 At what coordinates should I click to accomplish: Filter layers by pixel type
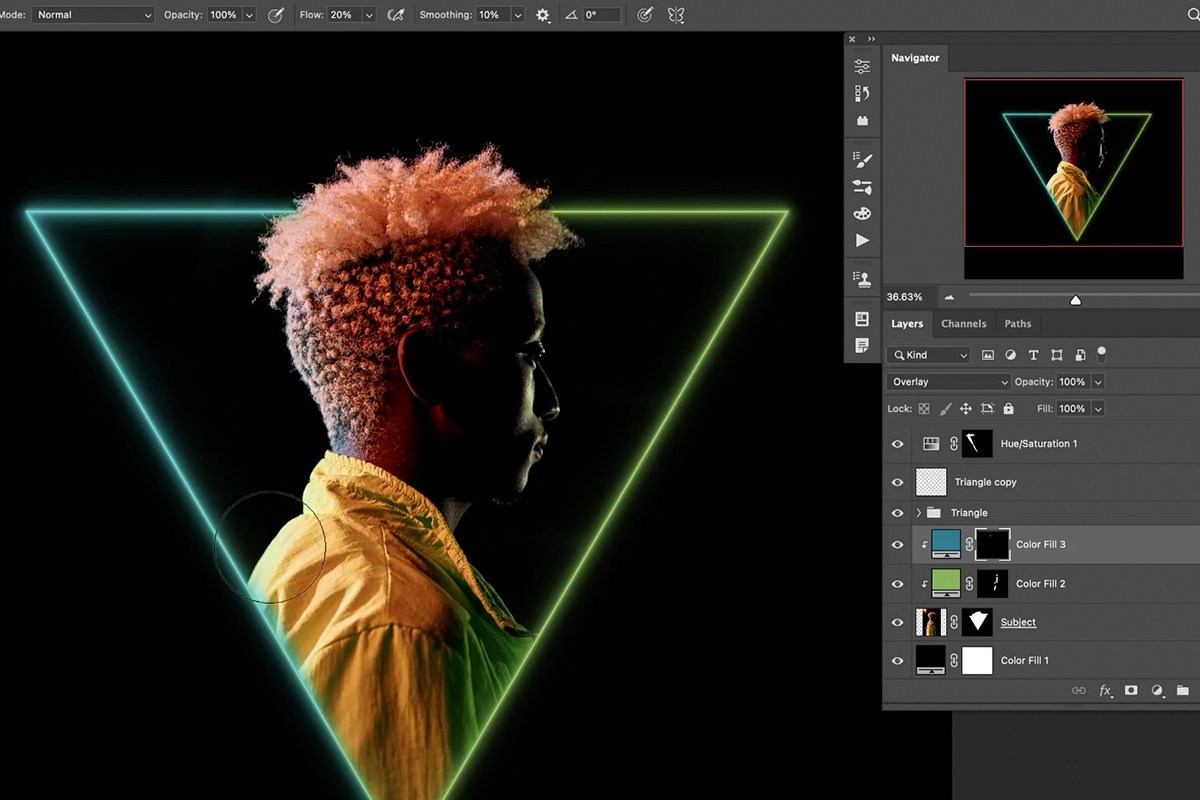[x=988, y=355]
